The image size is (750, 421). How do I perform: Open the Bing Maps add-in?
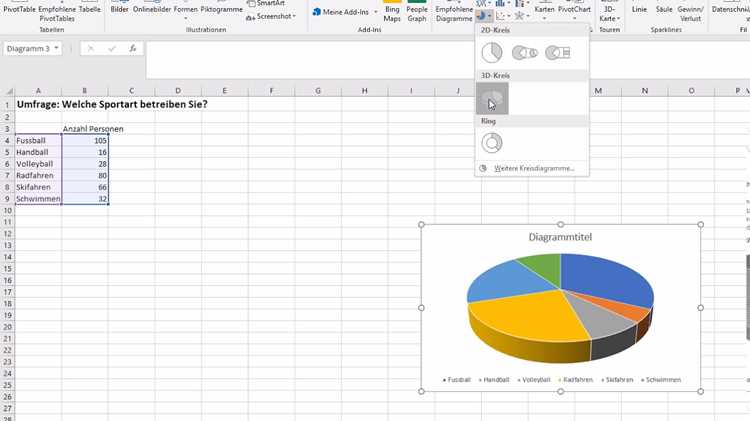tap(392, 12)
